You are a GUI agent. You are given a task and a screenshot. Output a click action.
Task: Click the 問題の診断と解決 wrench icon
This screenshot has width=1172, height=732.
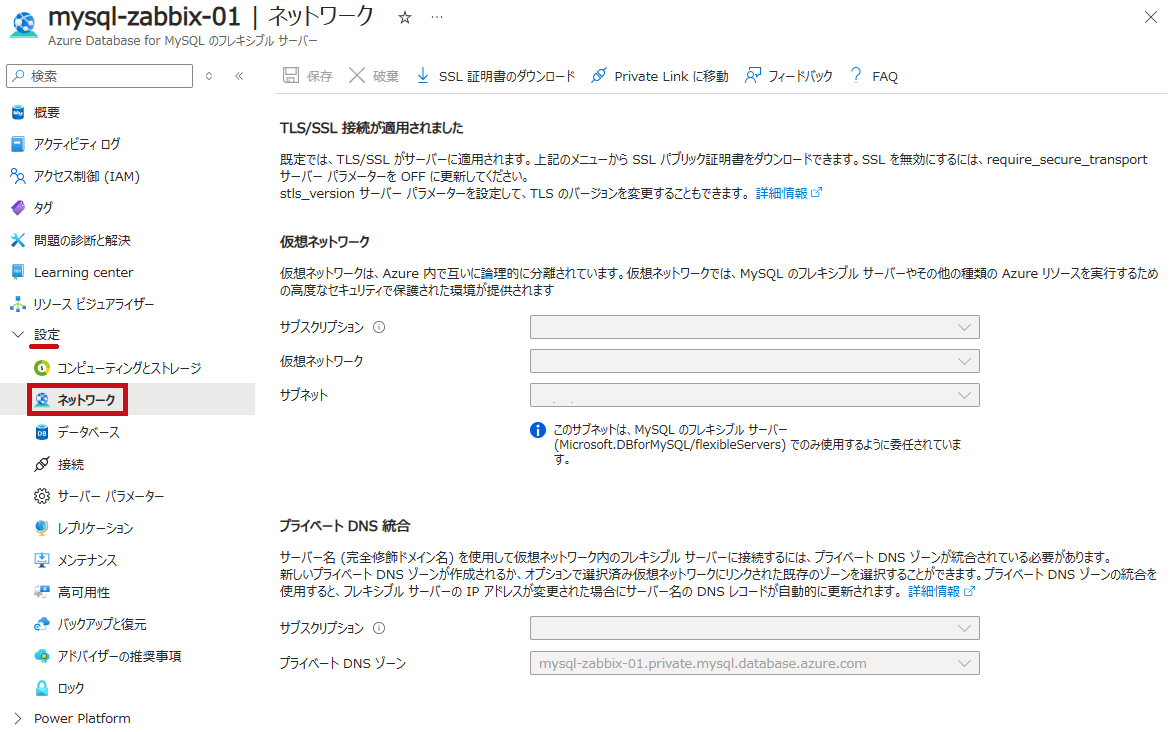[18, 240]
